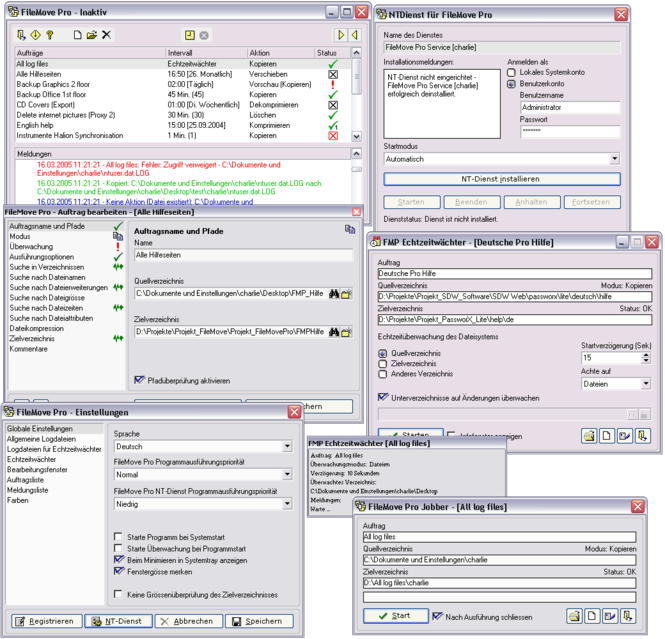Toggle Unterverzeichnisse auf Änderungen überwachen checkbox
Viewport: 665px width, 639px height.
coord(383,397)
